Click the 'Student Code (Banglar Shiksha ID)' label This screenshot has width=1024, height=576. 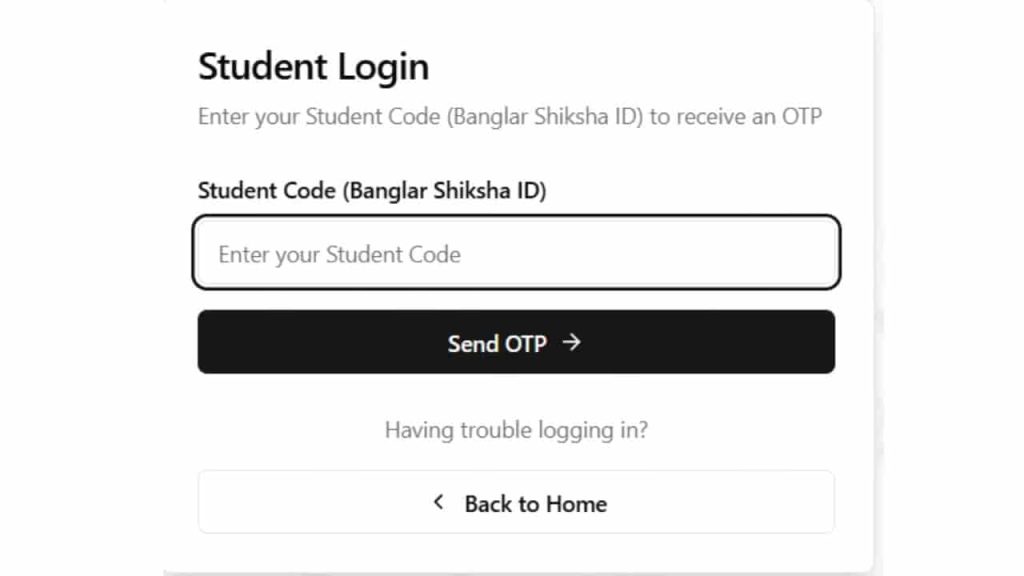coord(372,191)
